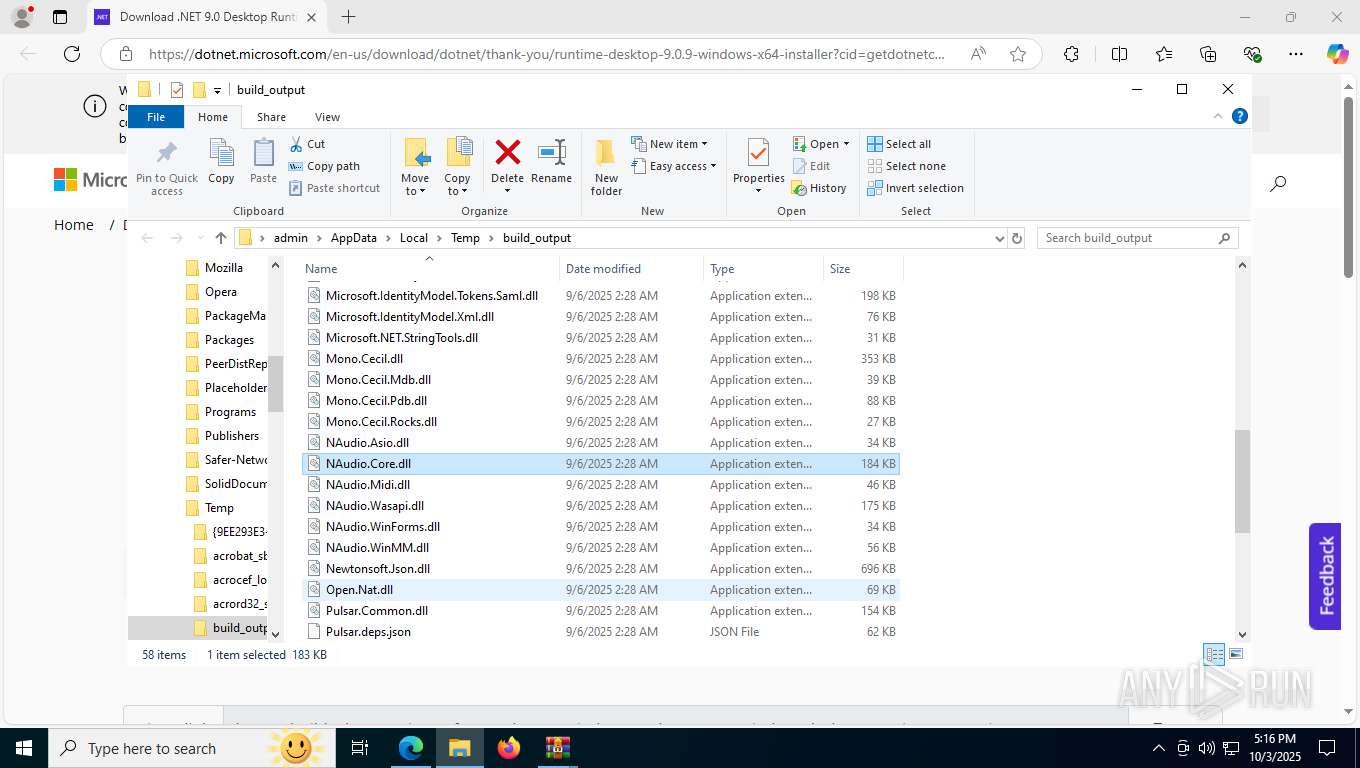
Task: Switch to Large icons view layout
Action: 1236,655
